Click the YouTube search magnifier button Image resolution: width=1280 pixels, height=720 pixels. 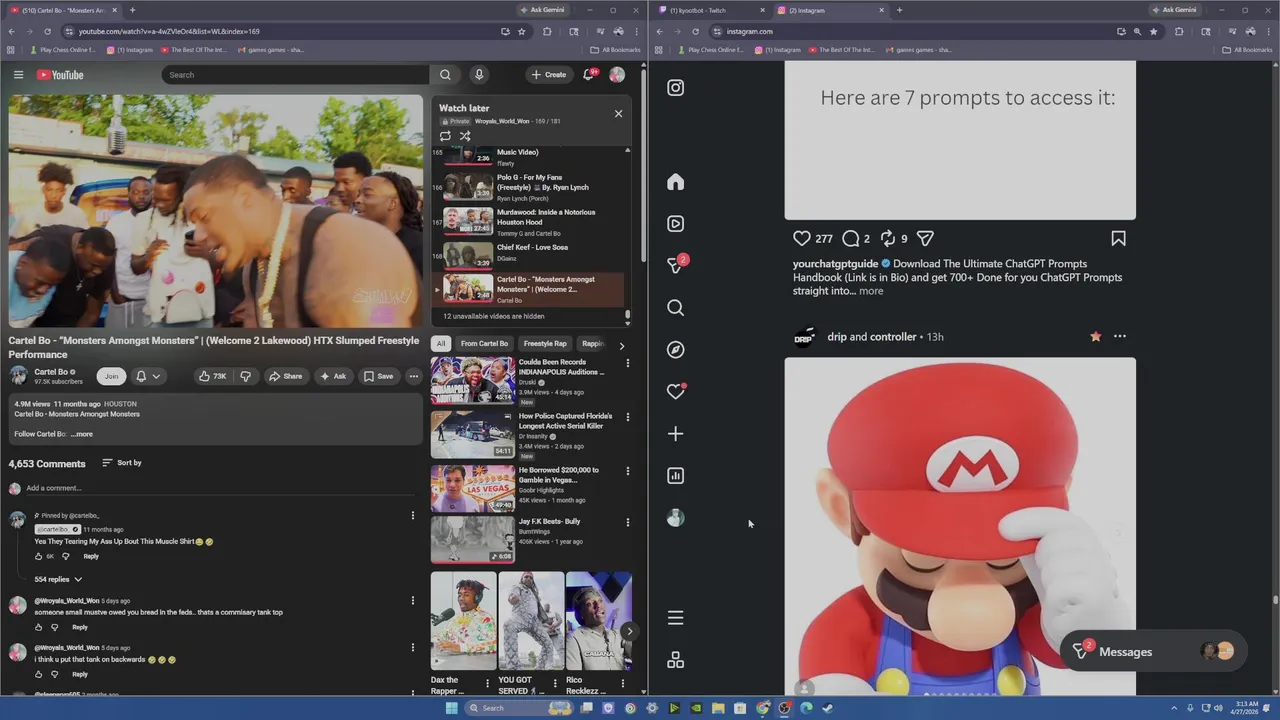pyautogui.click(x=445, y=75)
